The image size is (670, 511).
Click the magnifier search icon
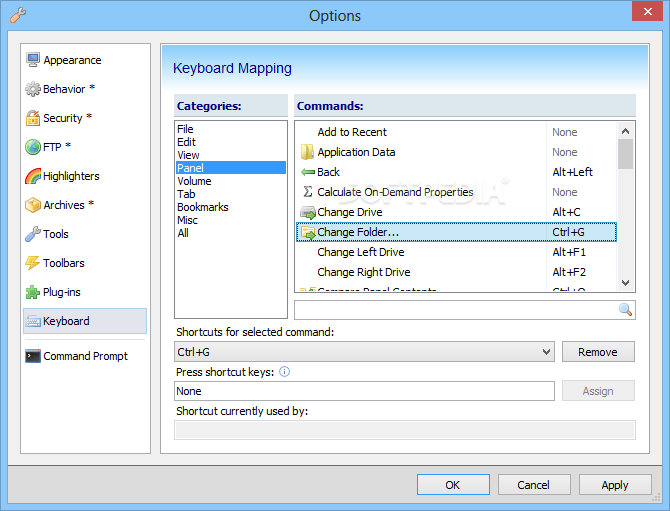coord(626,310)
